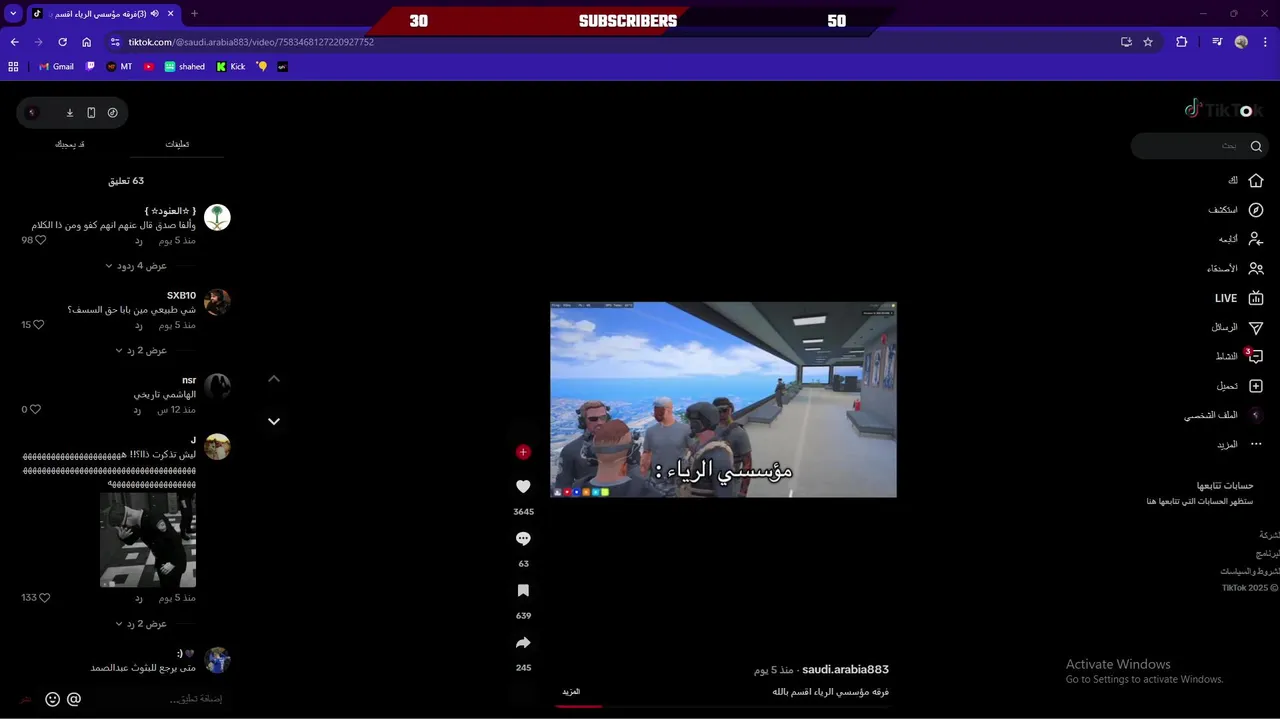Expand the video description with المزيد
The height and width of the screenshot is (720, 1280).
tap(571, 692)
